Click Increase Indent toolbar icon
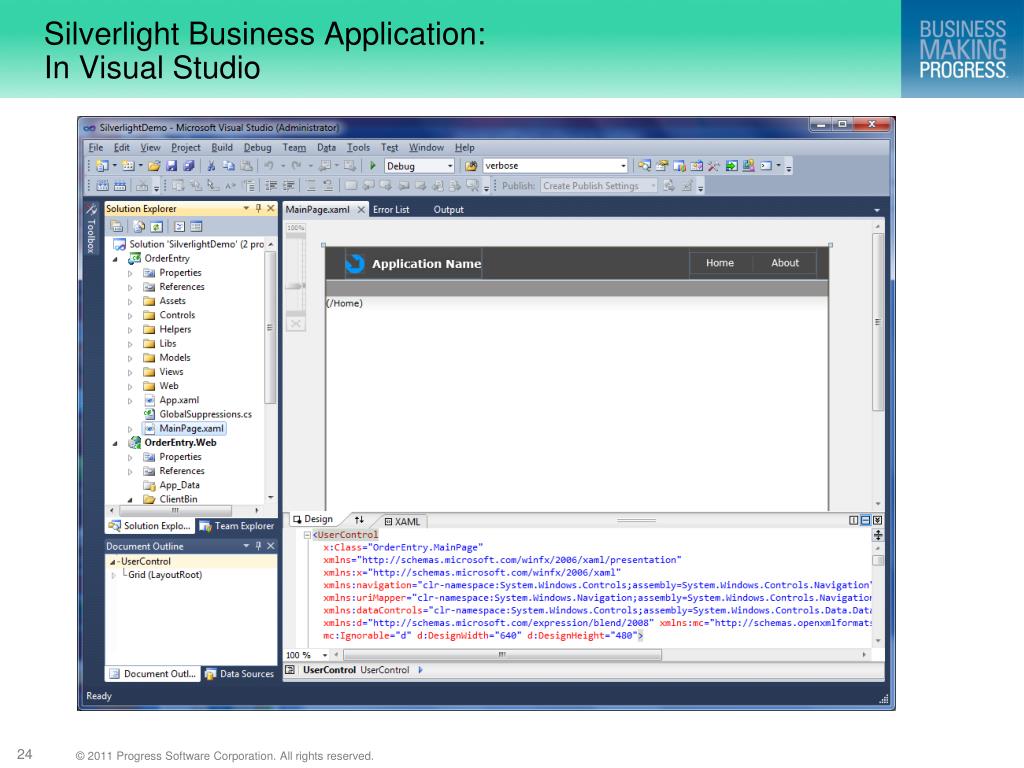 [x=289, y=186]
